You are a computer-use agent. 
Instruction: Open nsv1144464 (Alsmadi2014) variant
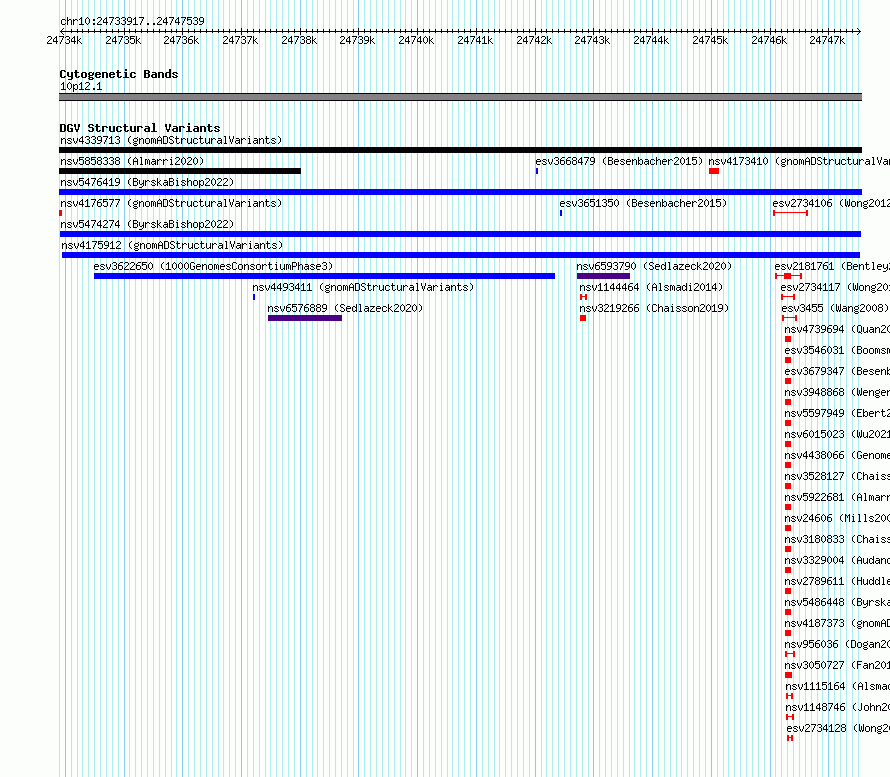point(651,287)
